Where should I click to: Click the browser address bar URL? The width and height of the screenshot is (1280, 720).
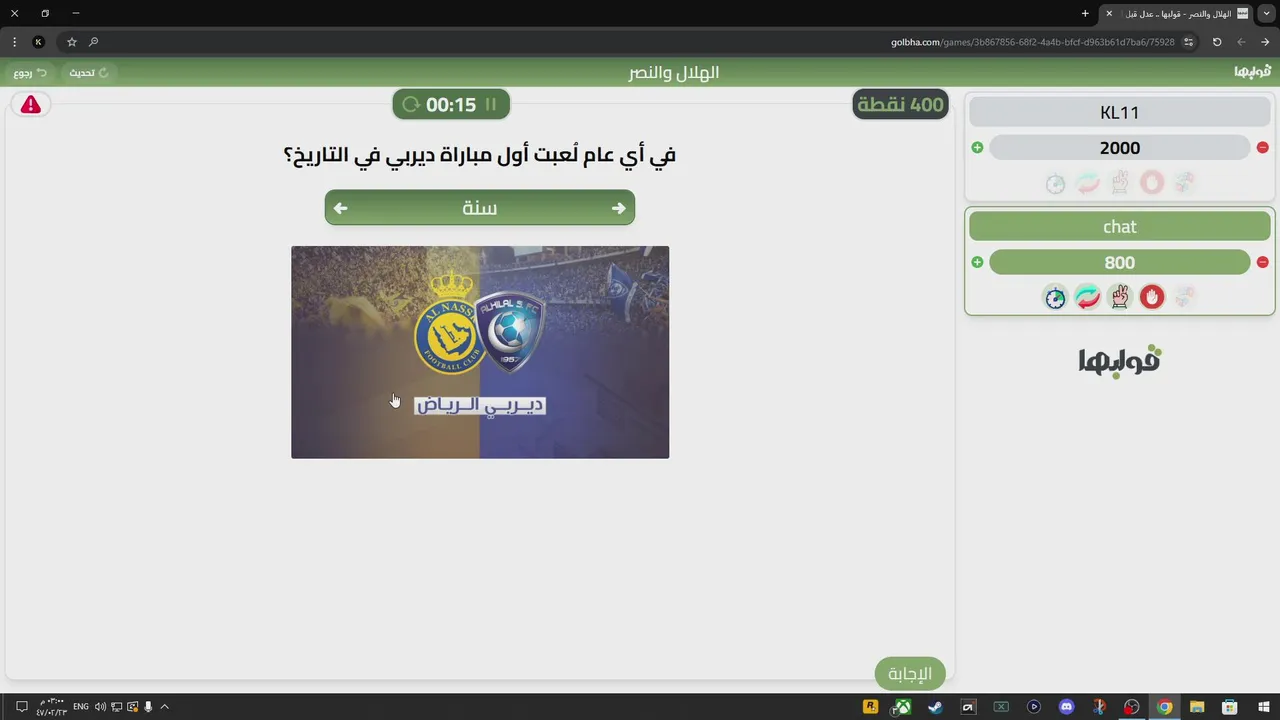(x=1032, y=42)
